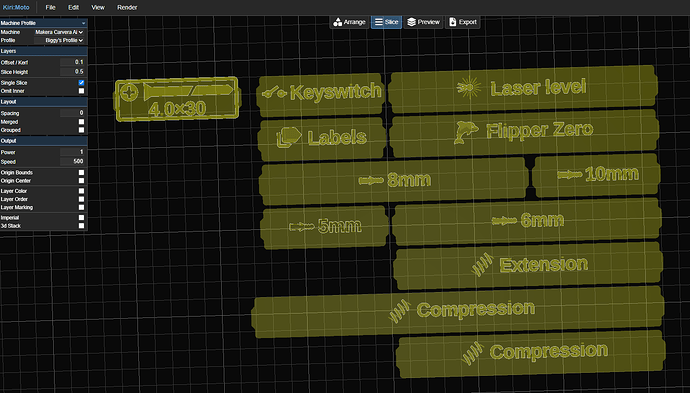Enable the Layer Marking checkbox
The width and height of the screenshot is (690, 393).
point(81,207)
